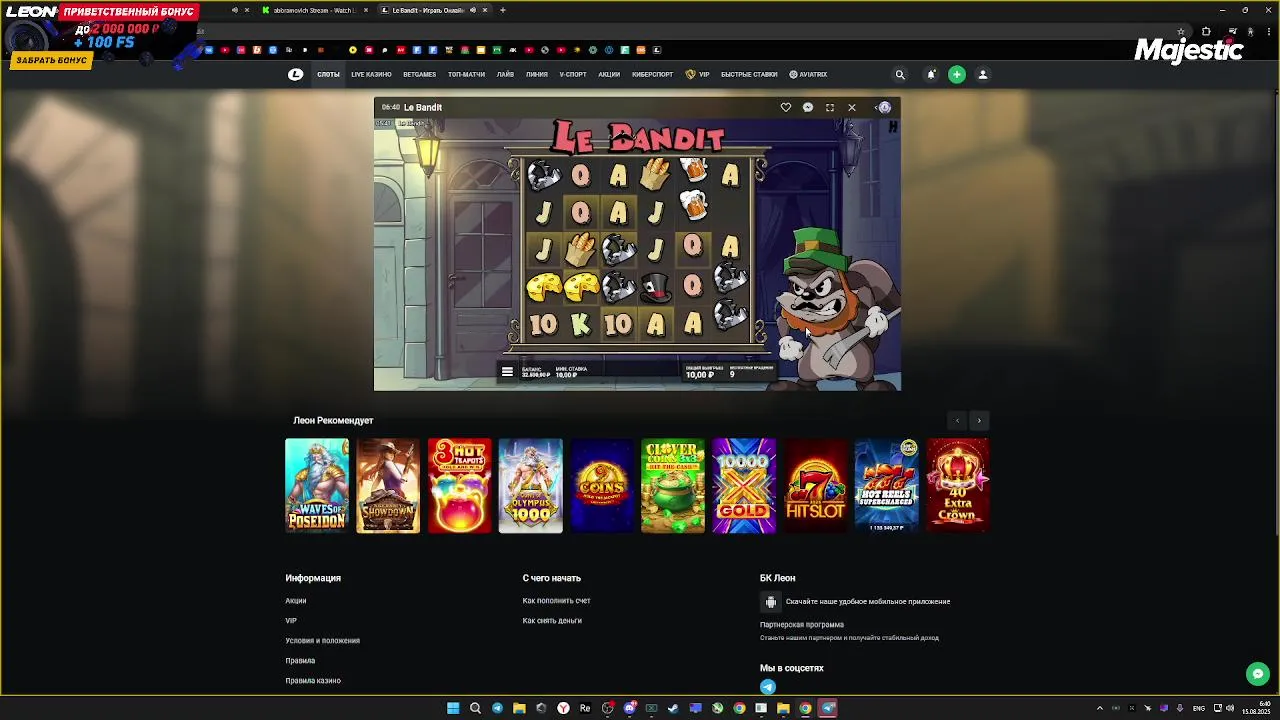Open the Telegram social link icon
Viewport: 1280px width, 720px height.
(x=768, y=687)
